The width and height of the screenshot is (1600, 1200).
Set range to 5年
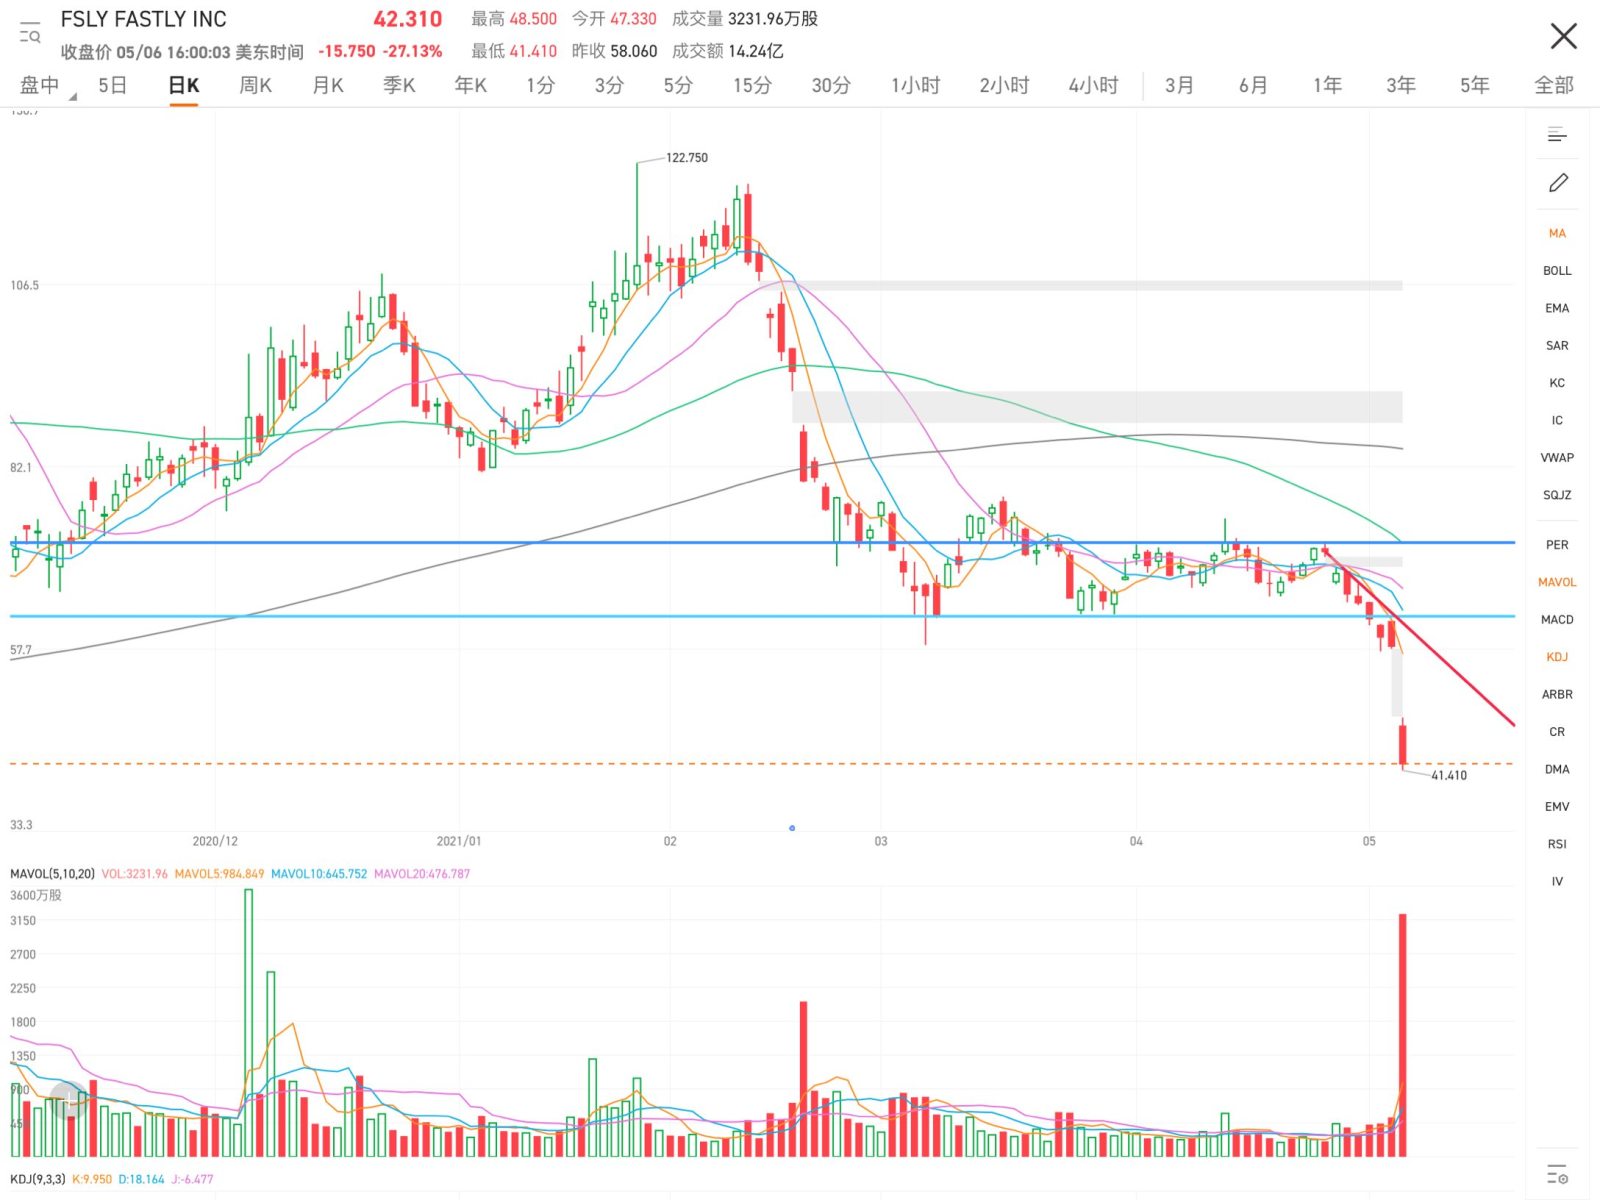[1475, 86]
